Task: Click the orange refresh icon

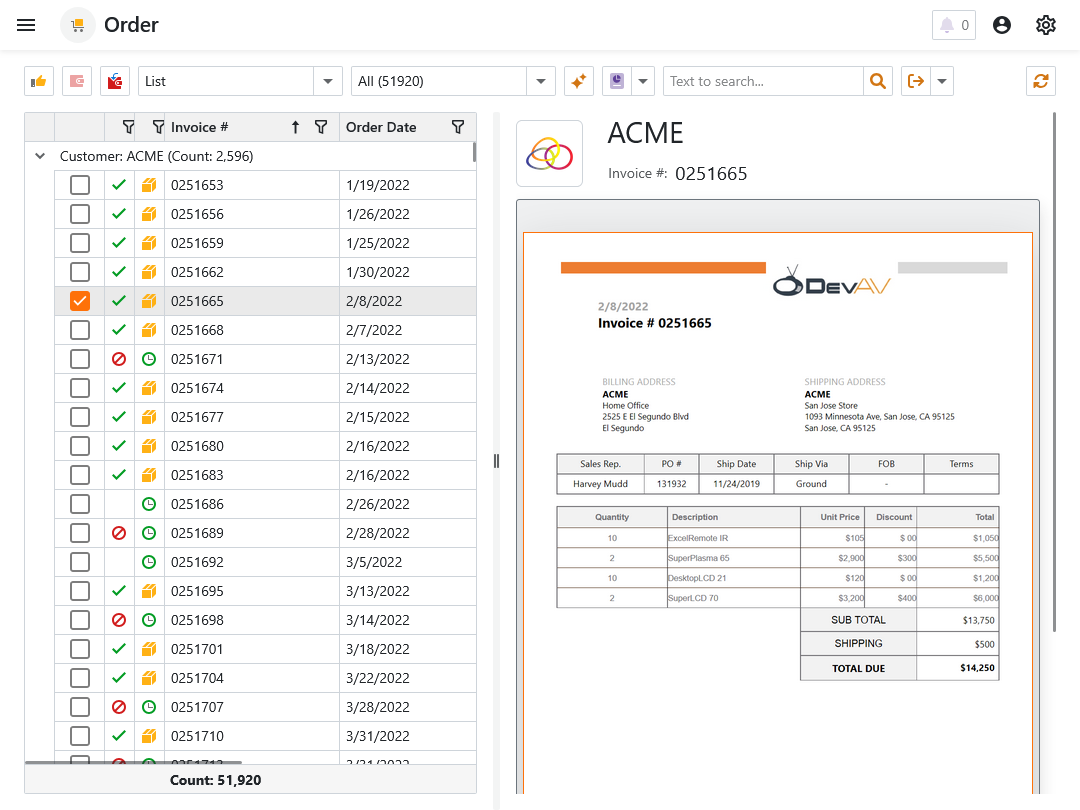Action: [x=1041, y=81]
